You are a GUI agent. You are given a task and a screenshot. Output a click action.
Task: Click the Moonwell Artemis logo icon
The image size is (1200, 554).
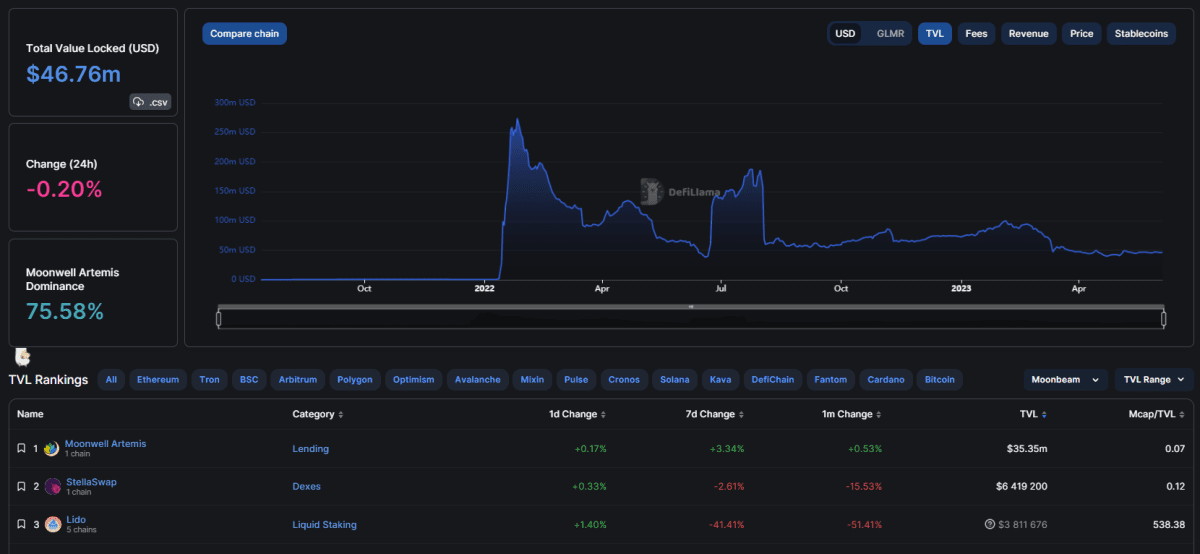52,449
